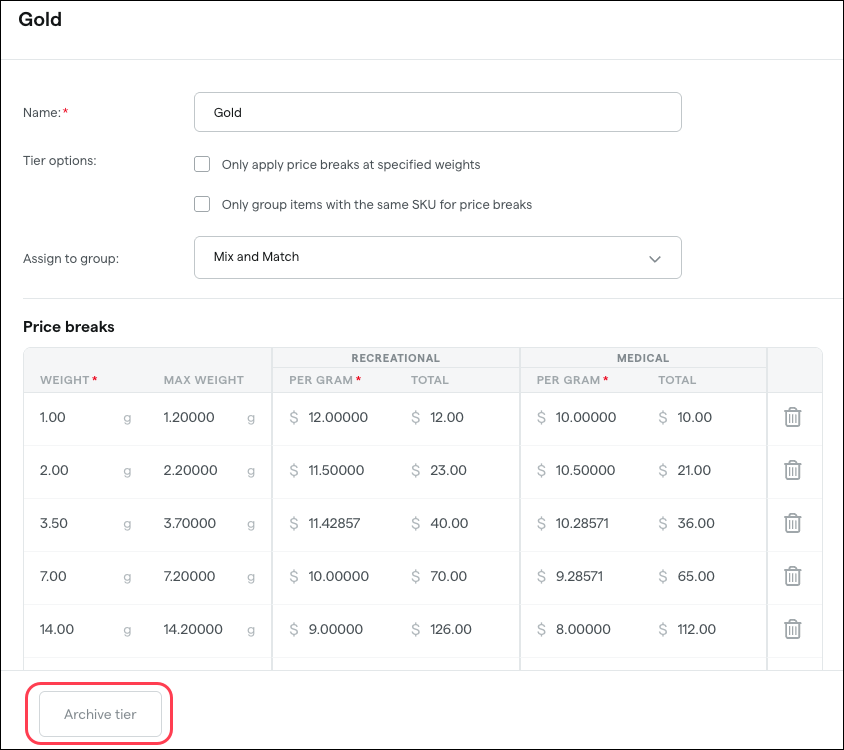Image resolution: width=844 pixels, height=750 pixels.
Task: Edit medical per gram 10.28571
Action: click(582, 523)
